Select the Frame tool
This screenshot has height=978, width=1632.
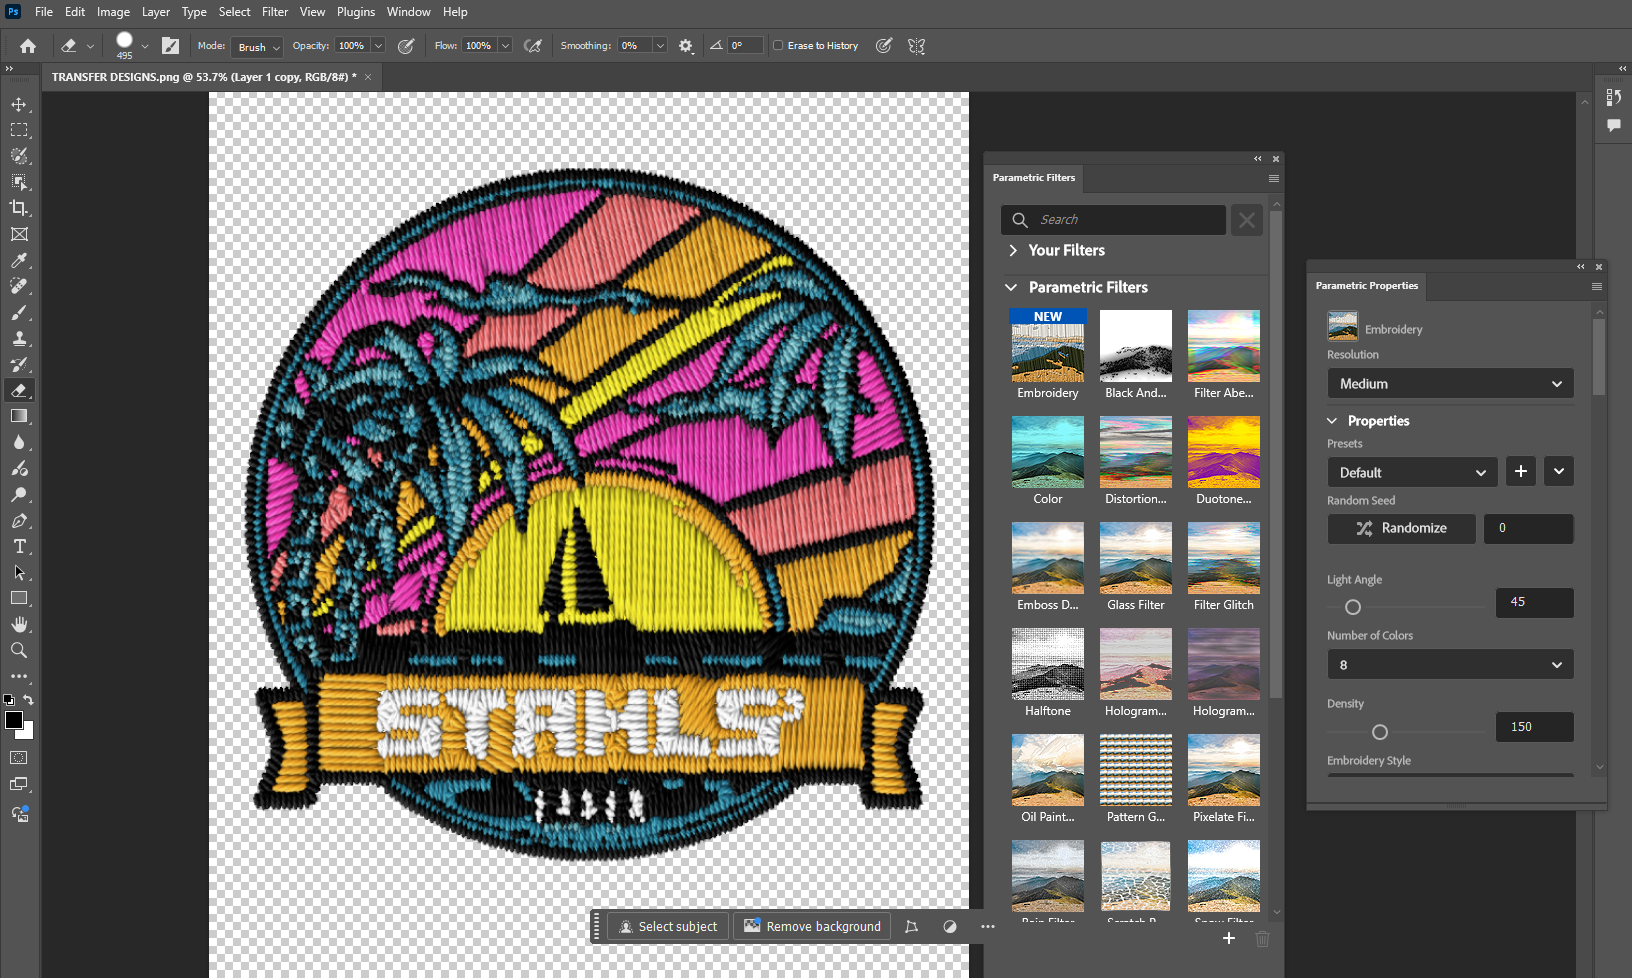tap(19, 234)
